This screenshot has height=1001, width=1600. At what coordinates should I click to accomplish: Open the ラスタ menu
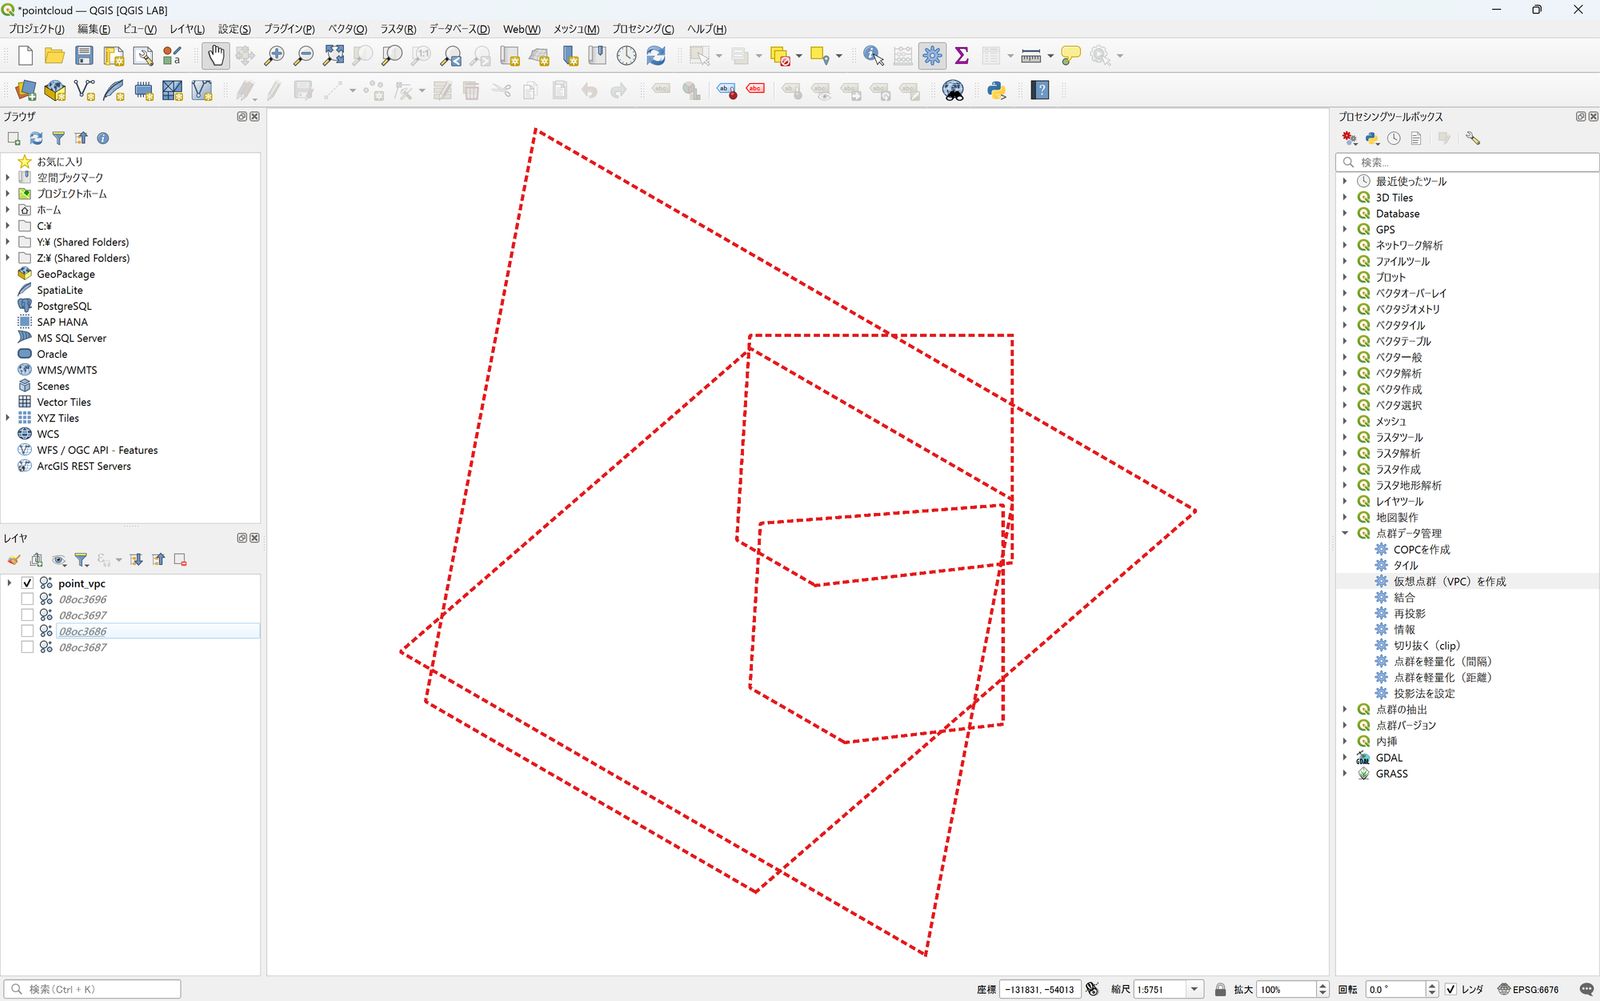398,29
